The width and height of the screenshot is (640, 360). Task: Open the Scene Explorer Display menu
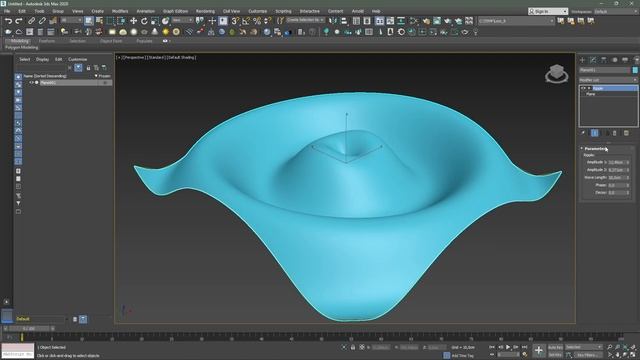(42, 60)
